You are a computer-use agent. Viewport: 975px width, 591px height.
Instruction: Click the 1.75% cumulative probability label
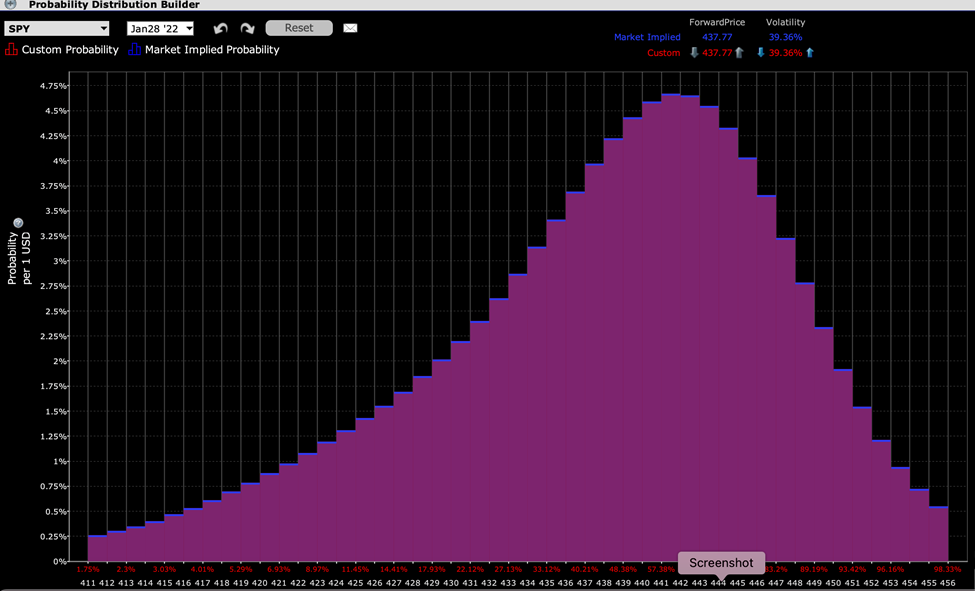tap(88, 569)
